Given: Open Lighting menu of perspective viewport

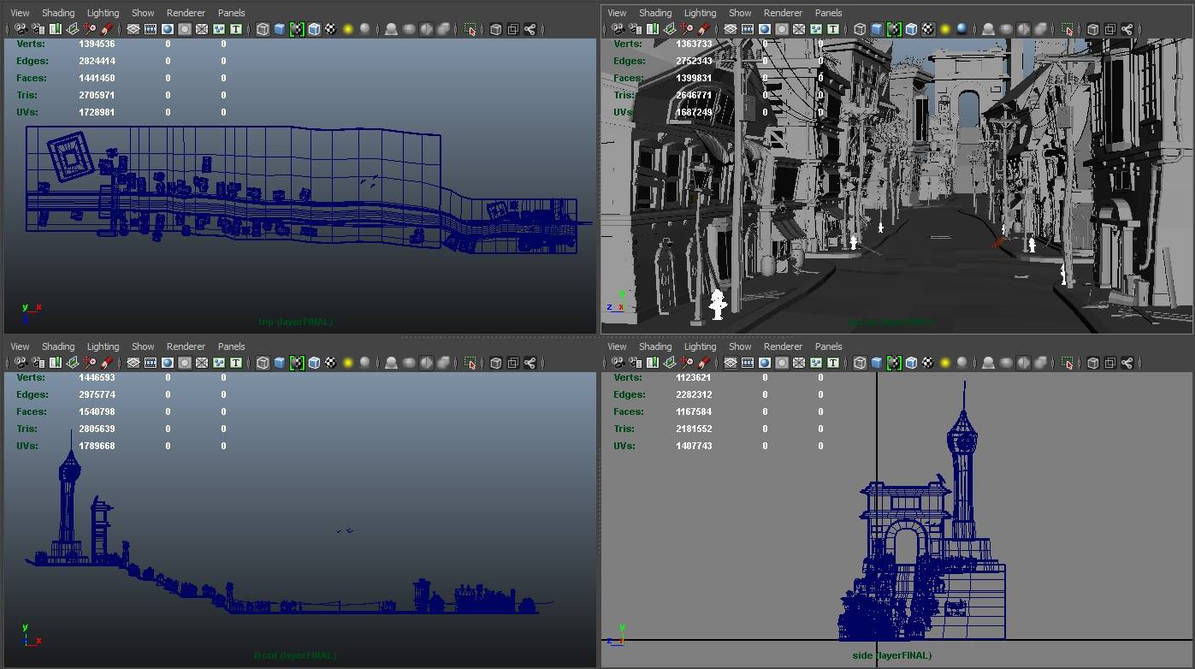Looking at the screenshot, I should point(700,13).
